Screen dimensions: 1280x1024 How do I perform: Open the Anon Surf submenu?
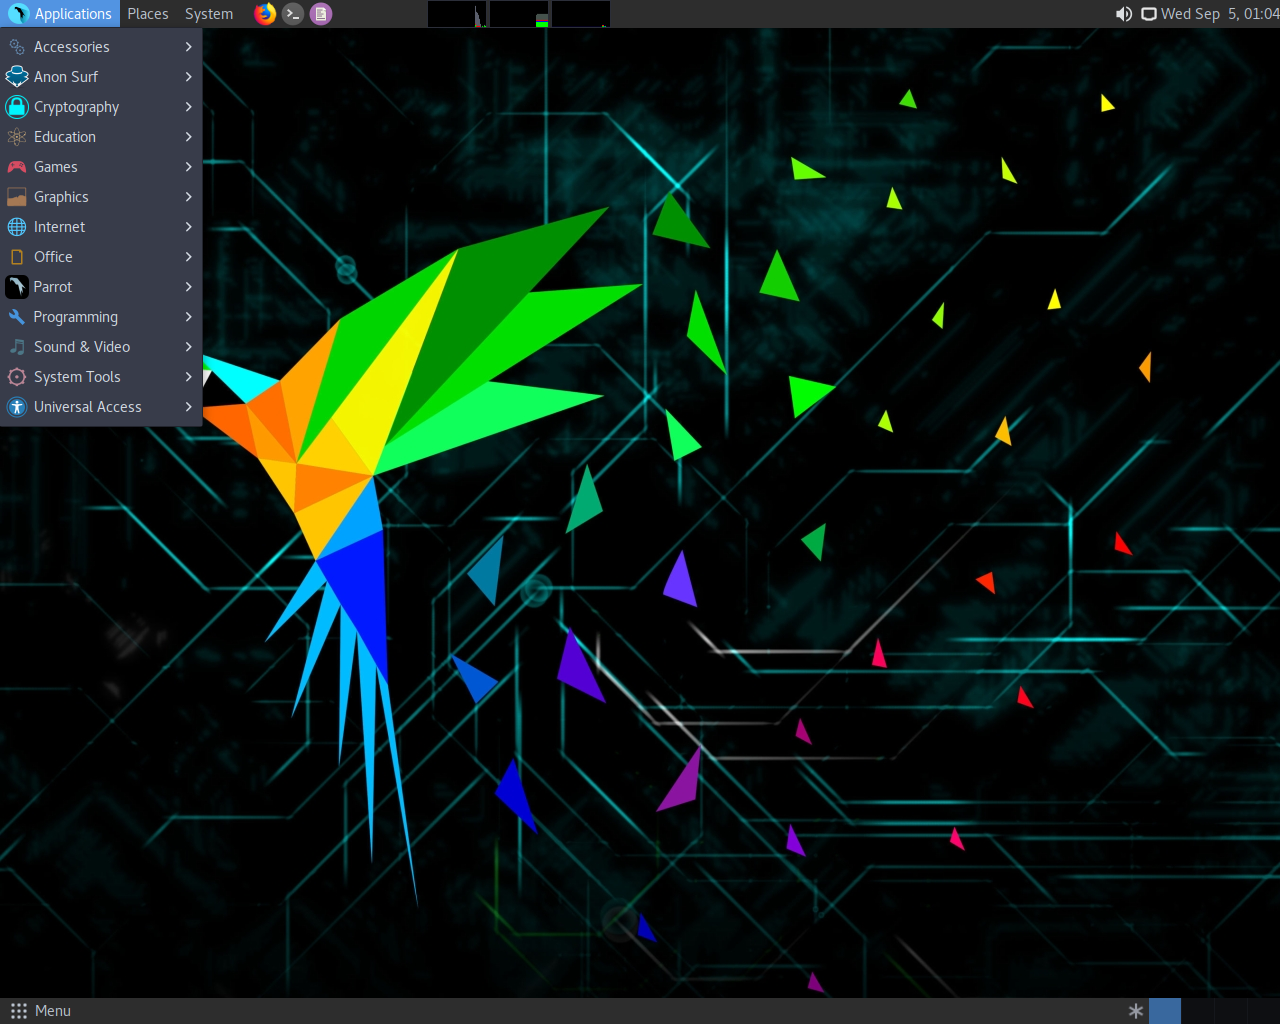(x=101, y=77)
